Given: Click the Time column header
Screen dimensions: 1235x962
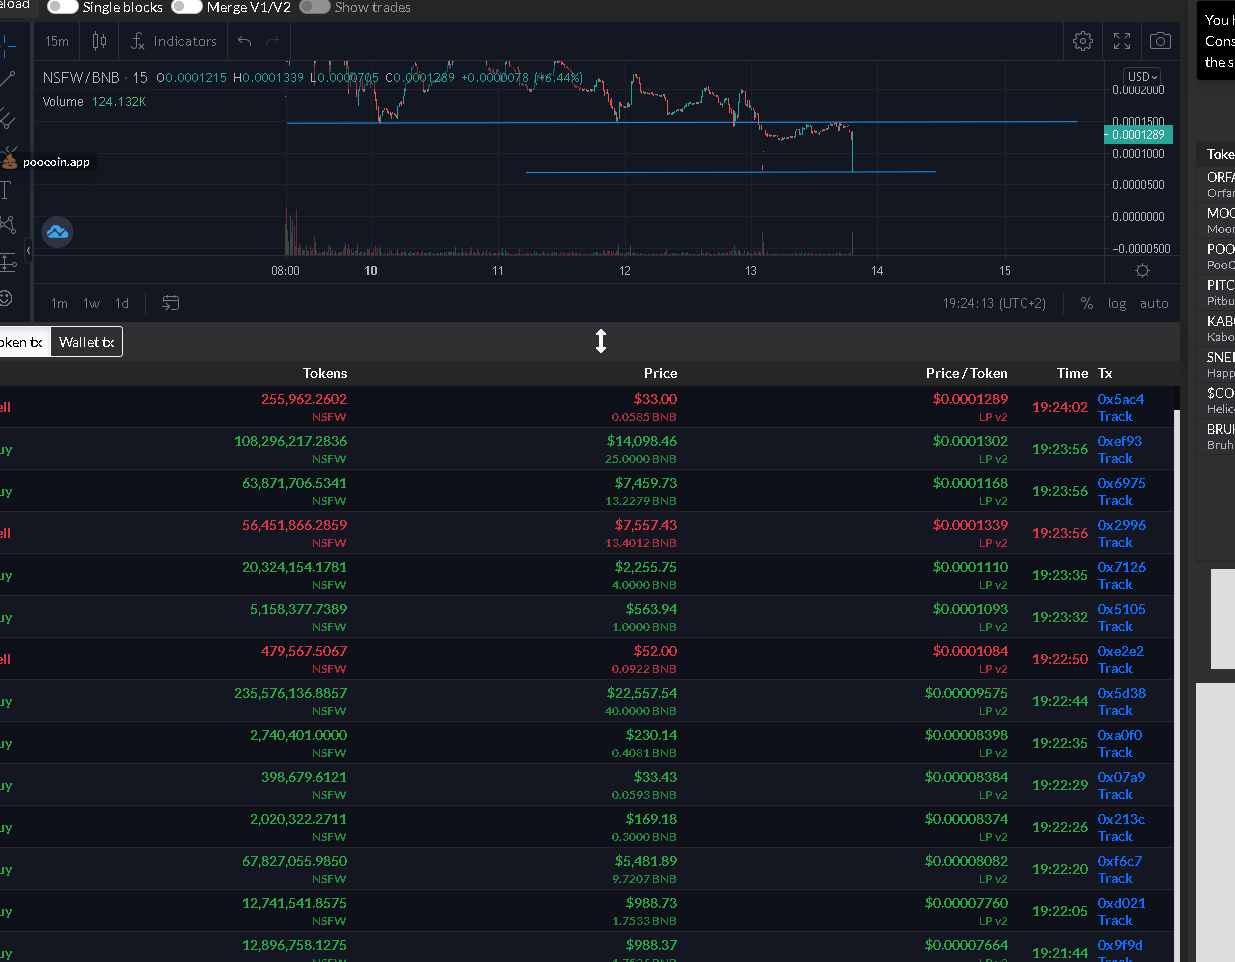Looking at the screenshot, I should coord(1072,373).
